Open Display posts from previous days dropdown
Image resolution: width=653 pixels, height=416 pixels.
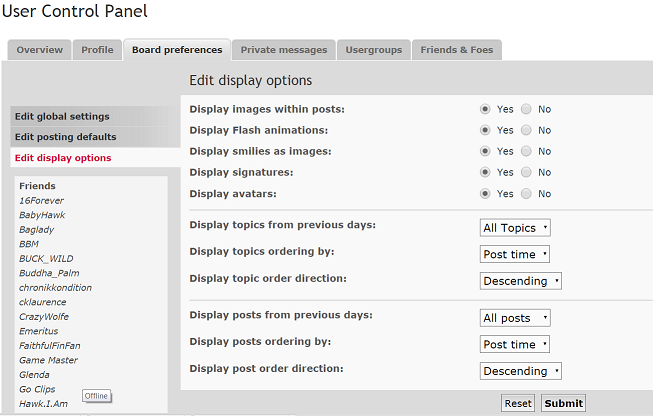click(x=515, y=318)
